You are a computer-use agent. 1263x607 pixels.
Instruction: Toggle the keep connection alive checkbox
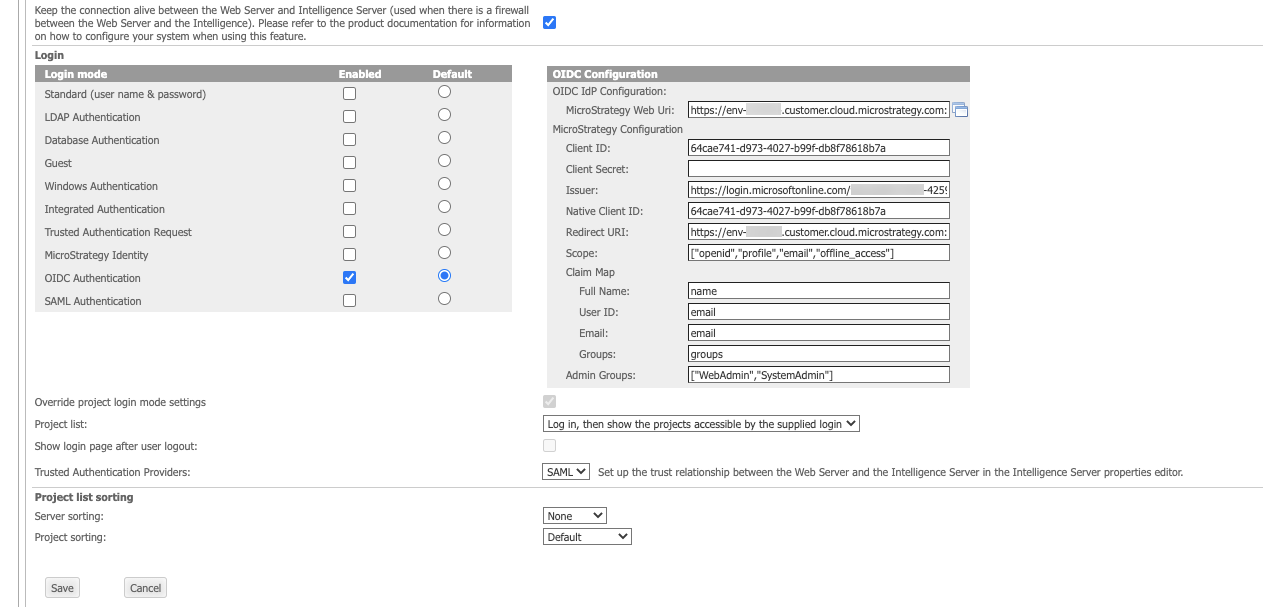pyautogui.click(x=549, y=22)
